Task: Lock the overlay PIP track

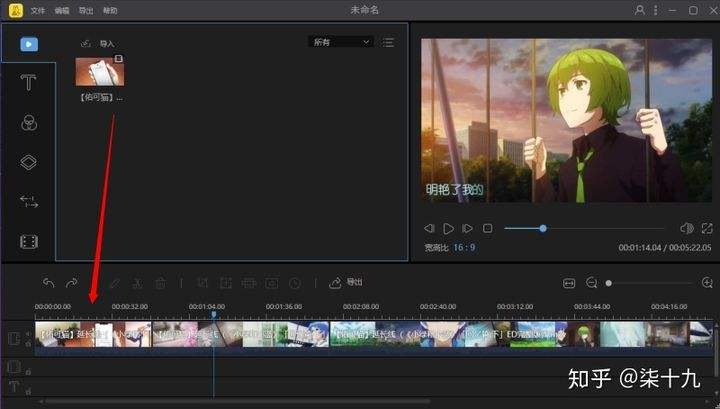Action: pyautogui.click(x=28, y=371)
